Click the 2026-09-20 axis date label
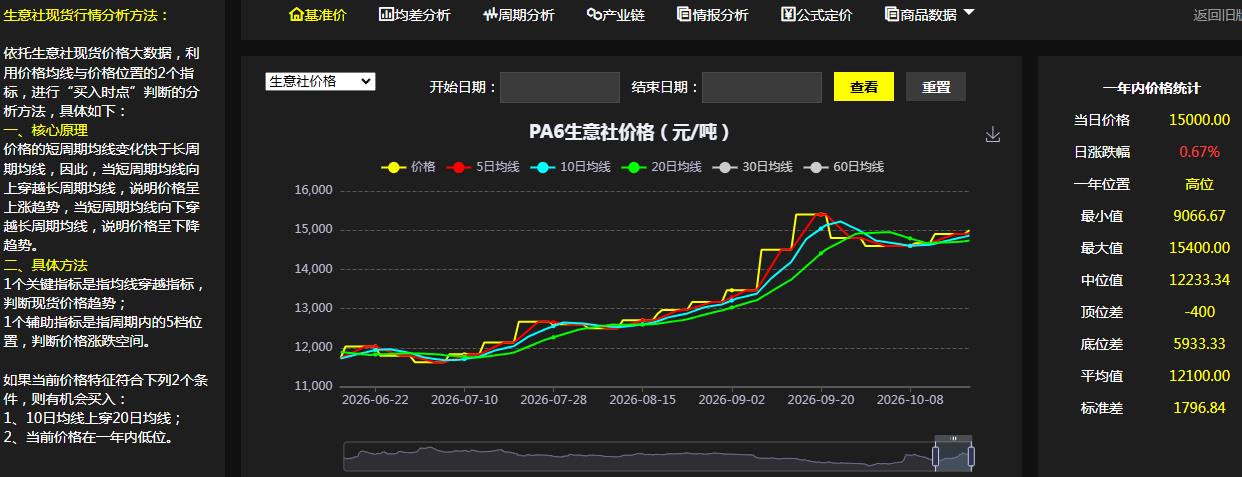 pos(822,399)
